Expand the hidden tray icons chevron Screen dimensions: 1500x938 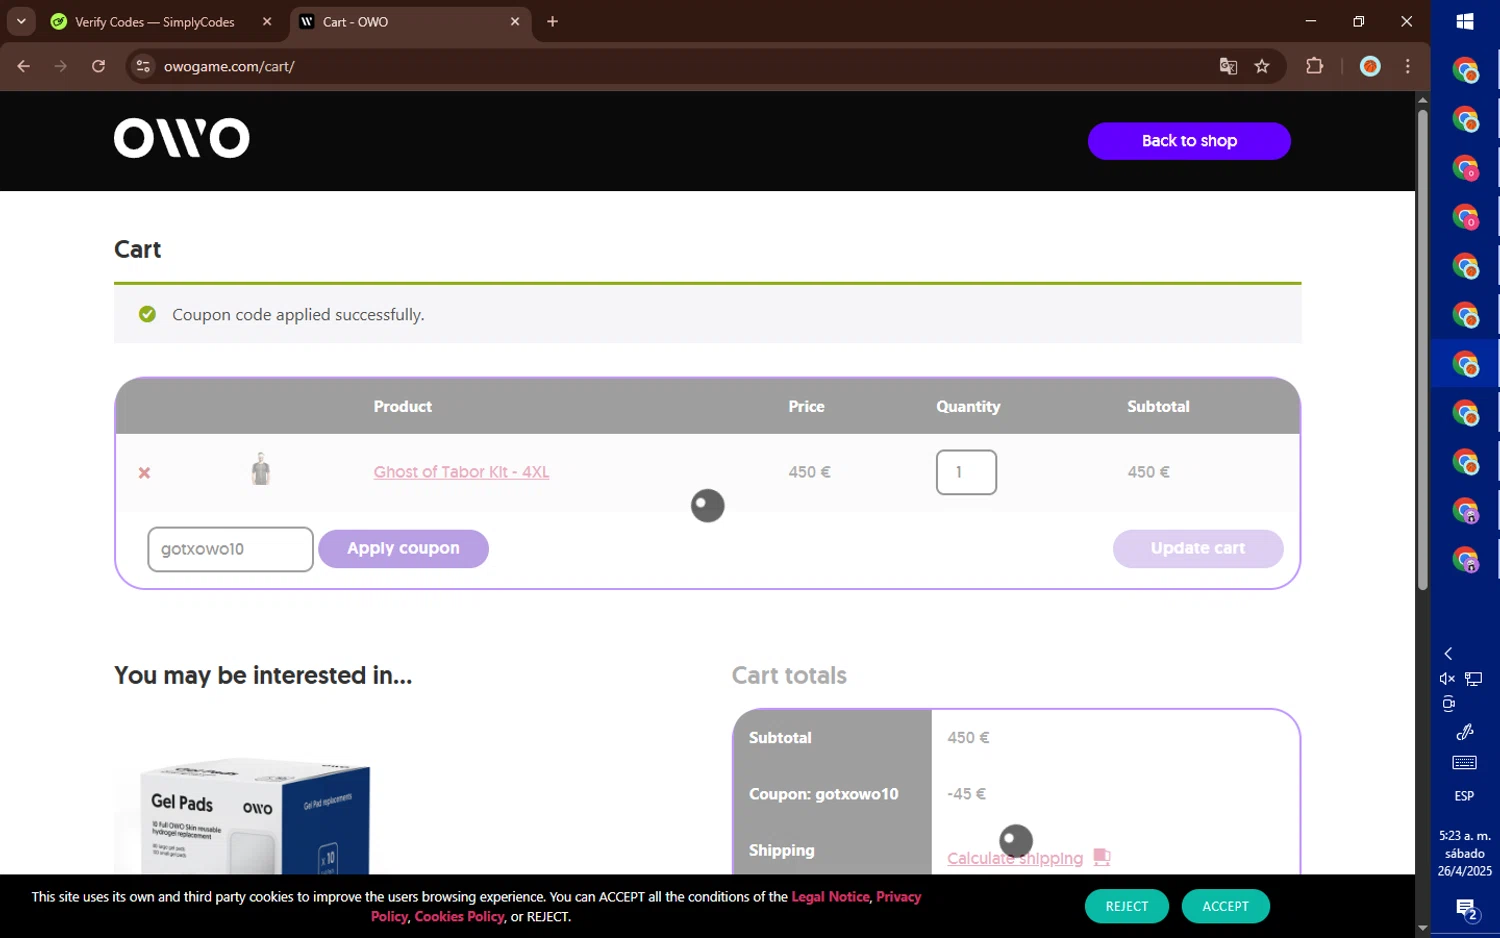(x=1448, y=653)
